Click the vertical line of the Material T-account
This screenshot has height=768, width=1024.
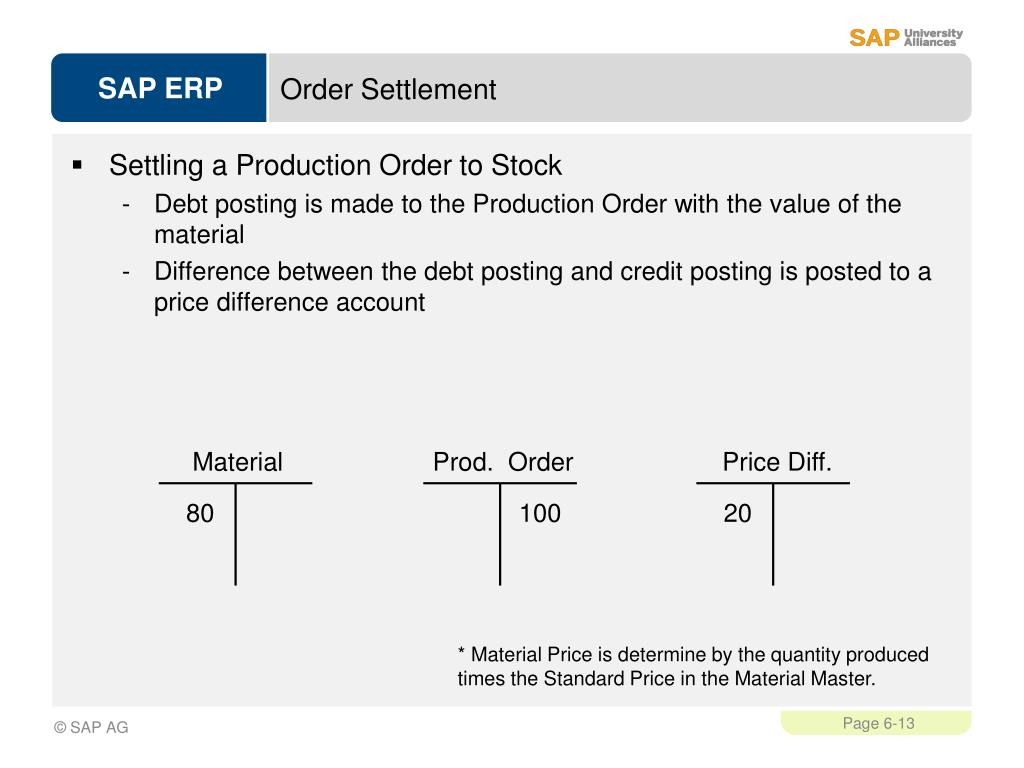(236, 534)
